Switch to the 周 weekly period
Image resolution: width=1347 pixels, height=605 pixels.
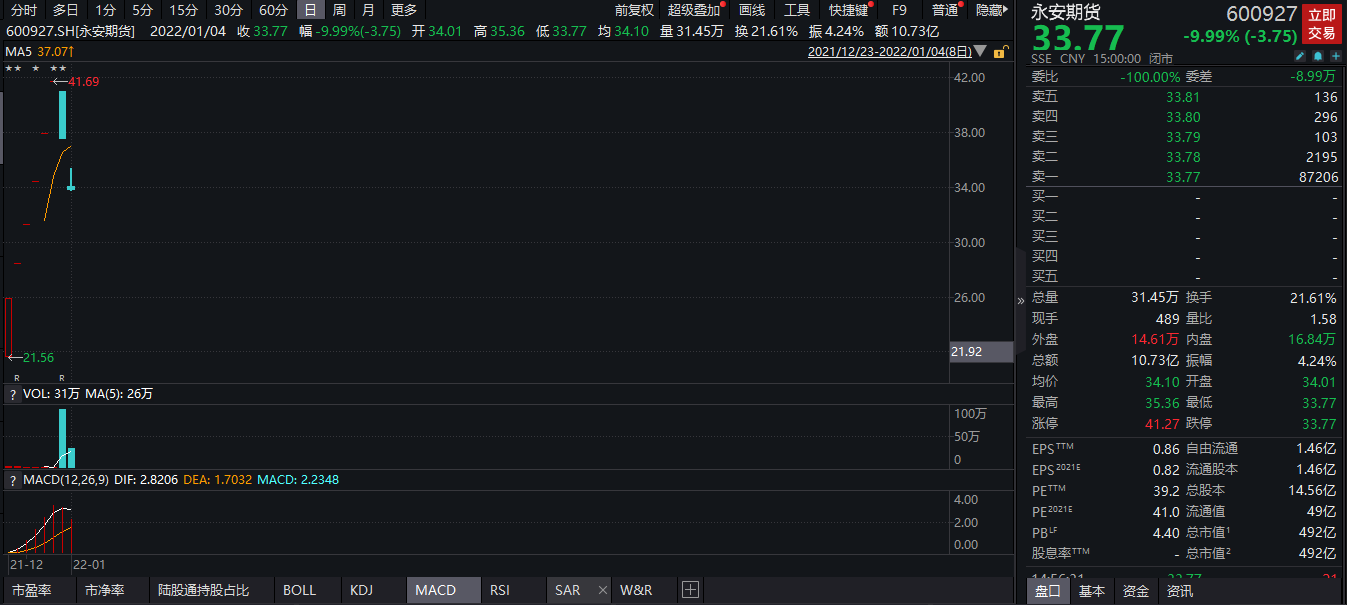(x=340, y=10)
